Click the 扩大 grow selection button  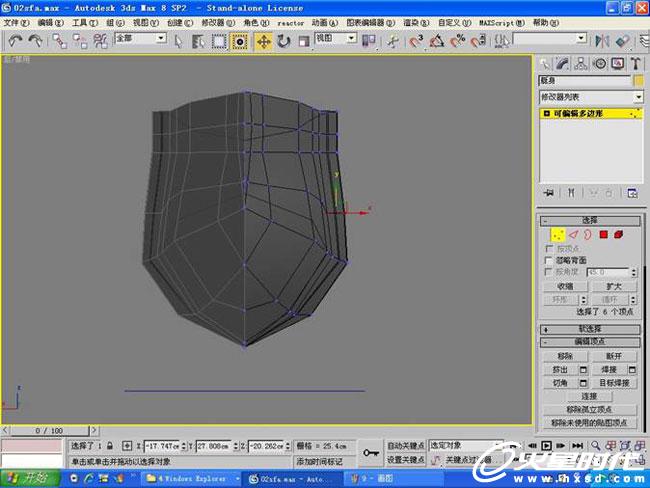pyautogui.click(x=614, y=286)
